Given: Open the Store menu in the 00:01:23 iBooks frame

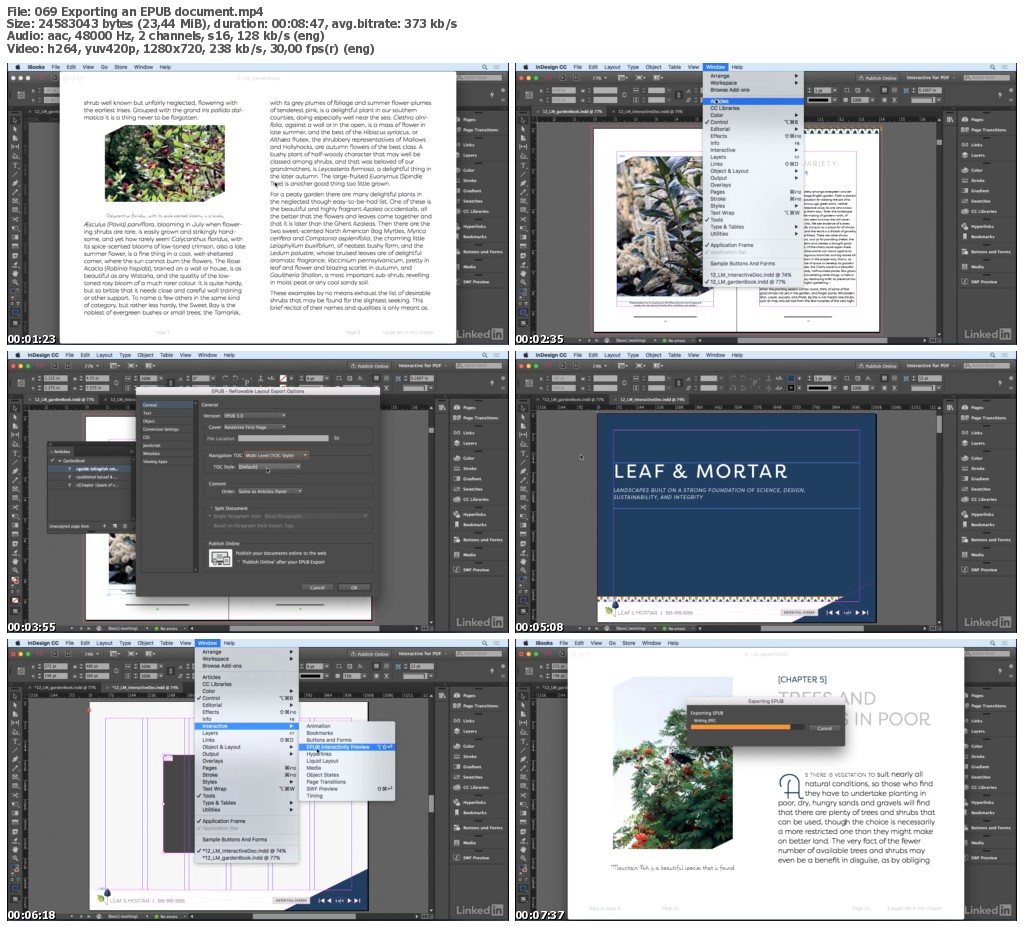Looking at the screenshot, I should pos(121,67).
